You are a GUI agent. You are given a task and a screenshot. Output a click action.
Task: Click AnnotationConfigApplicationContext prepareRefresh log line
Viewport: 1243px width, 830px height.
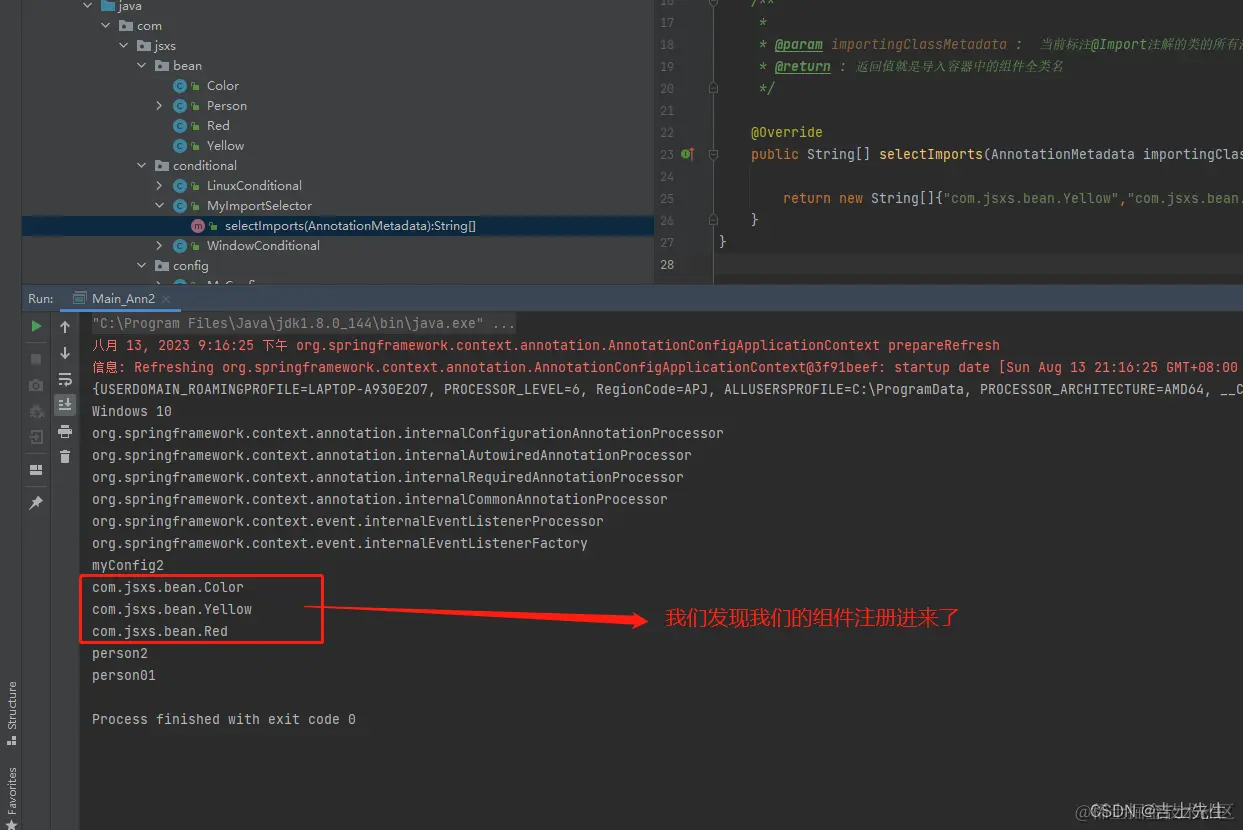(546, 345)
